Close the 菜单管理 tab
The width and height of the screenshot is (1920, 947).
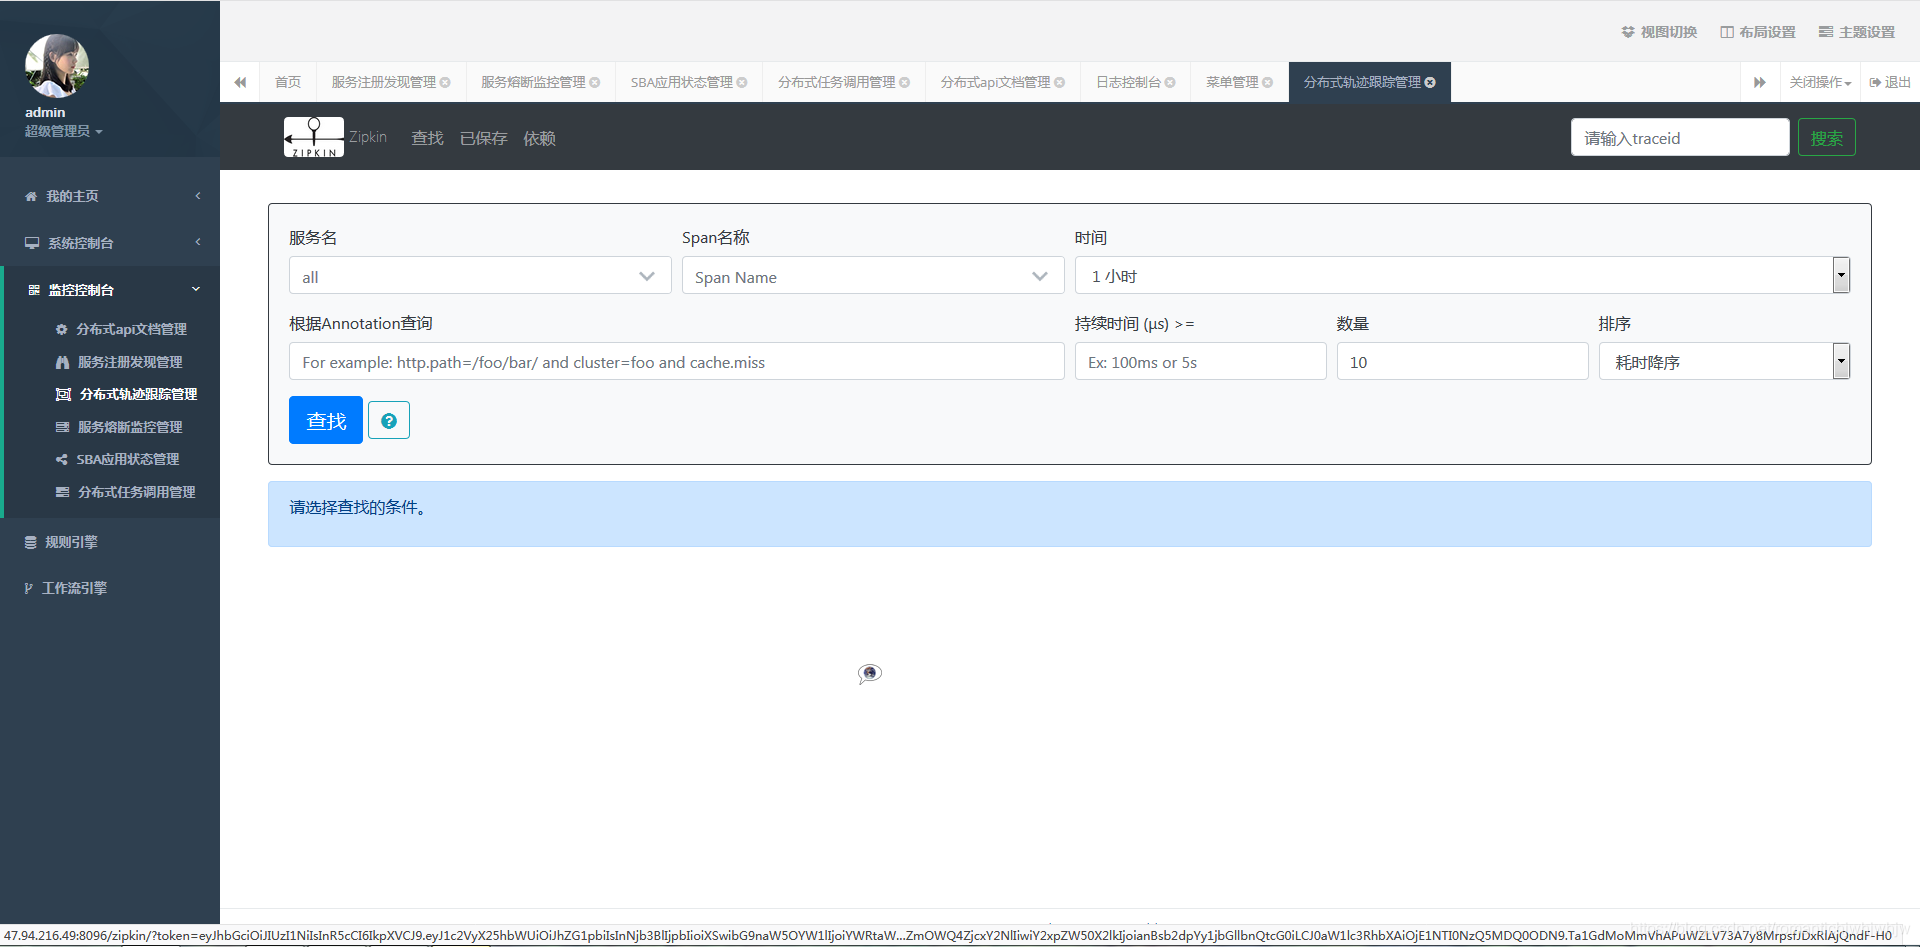pos(1268,82)
